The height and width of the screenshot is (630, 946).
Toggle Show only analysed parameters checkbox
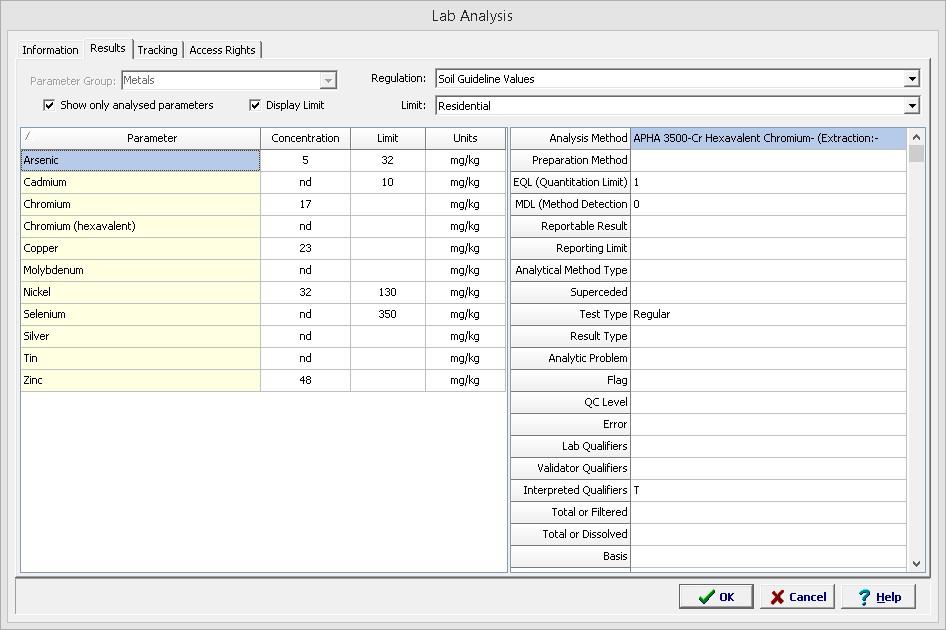coord(49,105)
